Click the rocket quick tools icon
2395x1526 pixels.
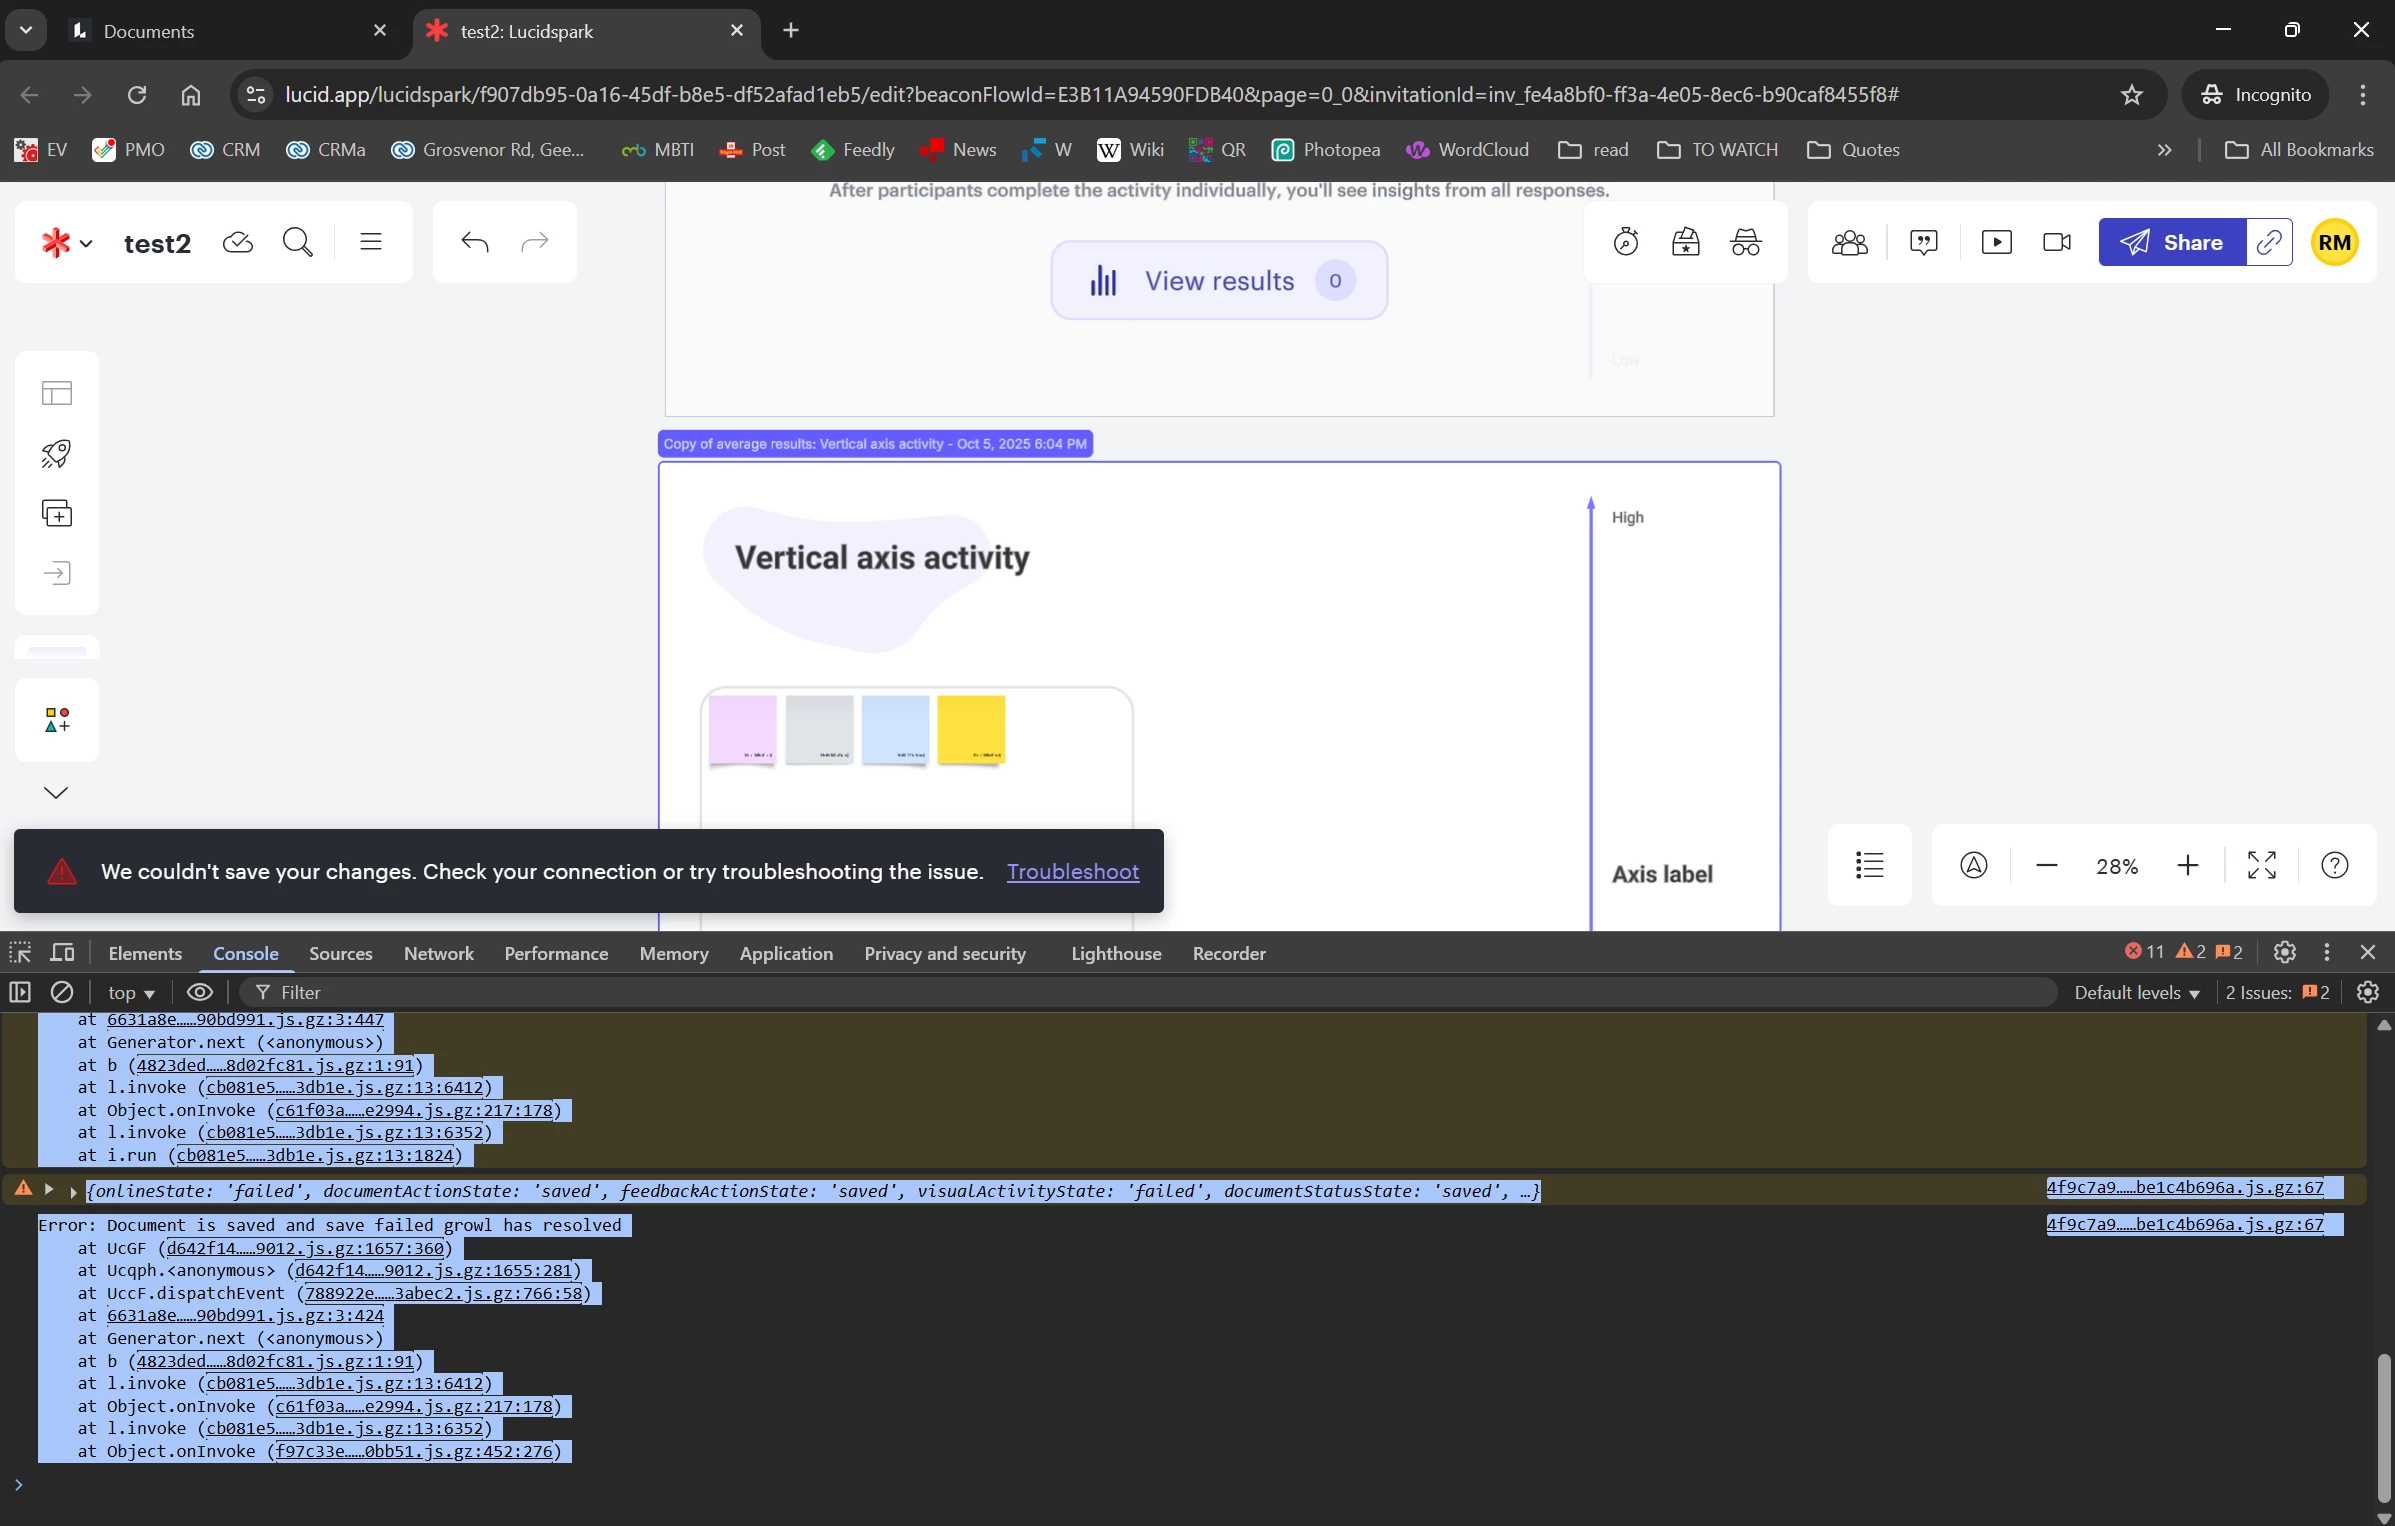[x=56, y=454]
